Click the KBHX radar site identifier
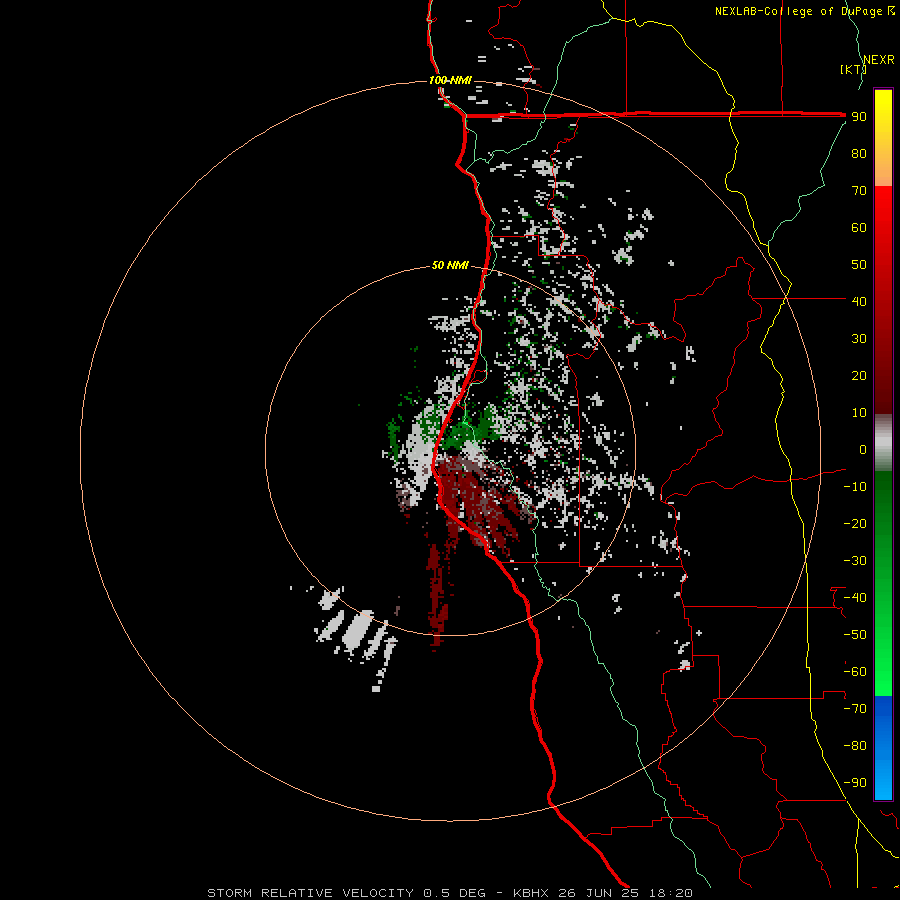This screenshot has width=900, height=900. [530, 893]
